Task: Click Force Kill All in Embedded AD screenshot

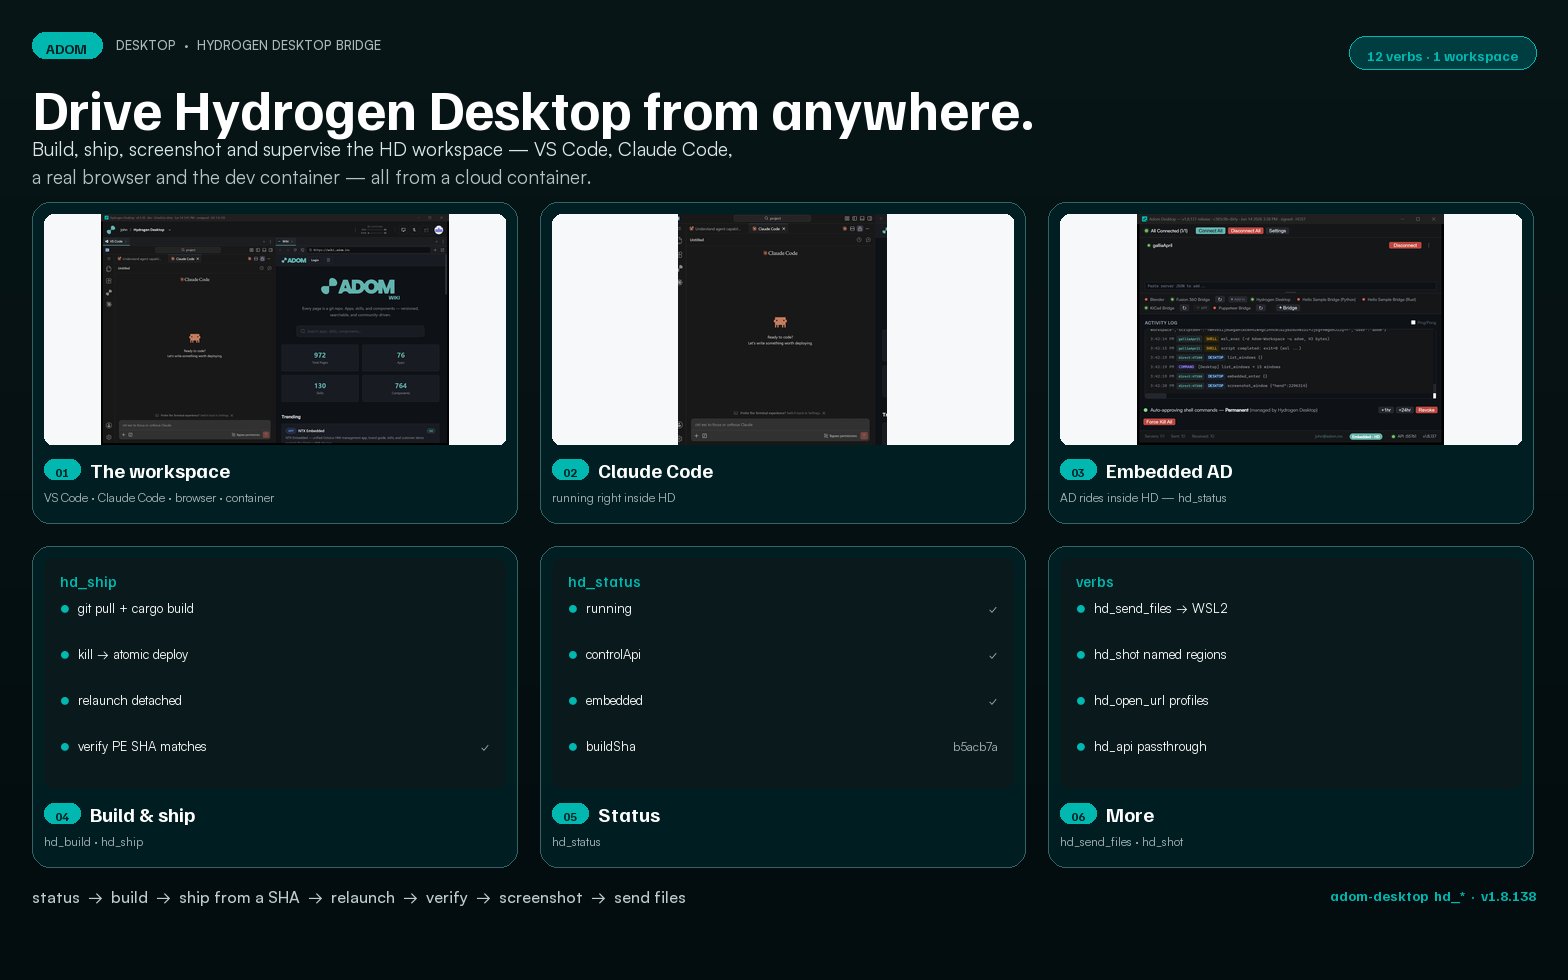Action: pyautogui.click(x=1159, y=422)
